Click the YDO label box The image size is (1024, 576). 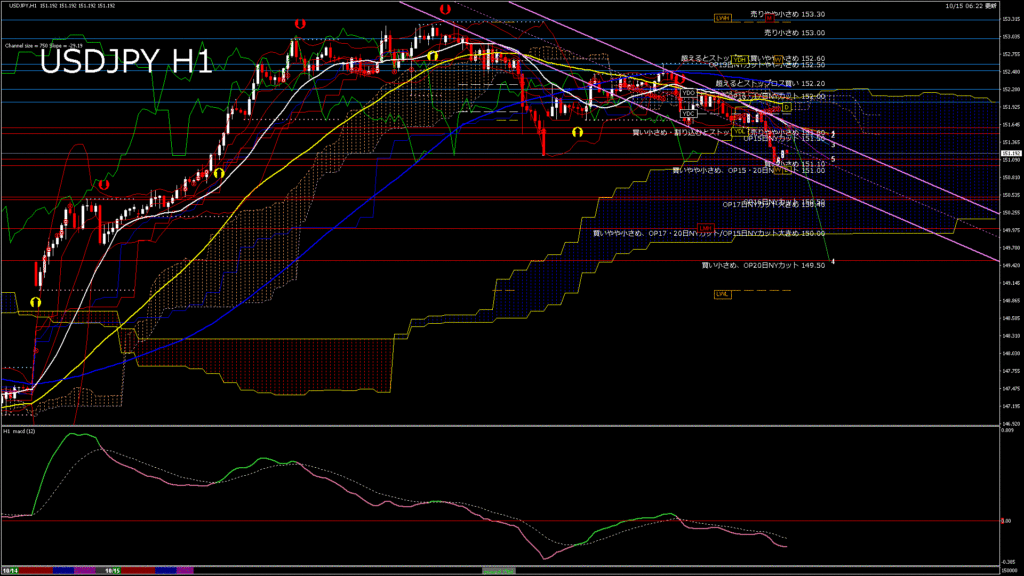point(688,92)
